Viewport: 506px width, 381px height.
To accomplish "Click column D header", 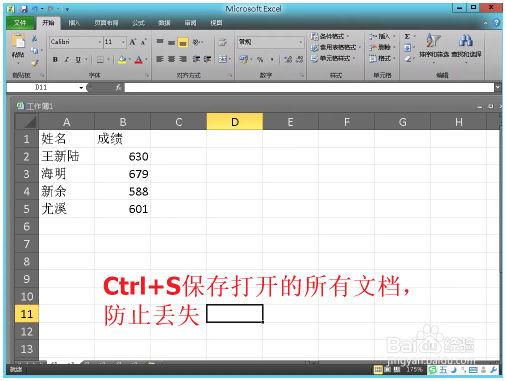I will click(235, 122).
